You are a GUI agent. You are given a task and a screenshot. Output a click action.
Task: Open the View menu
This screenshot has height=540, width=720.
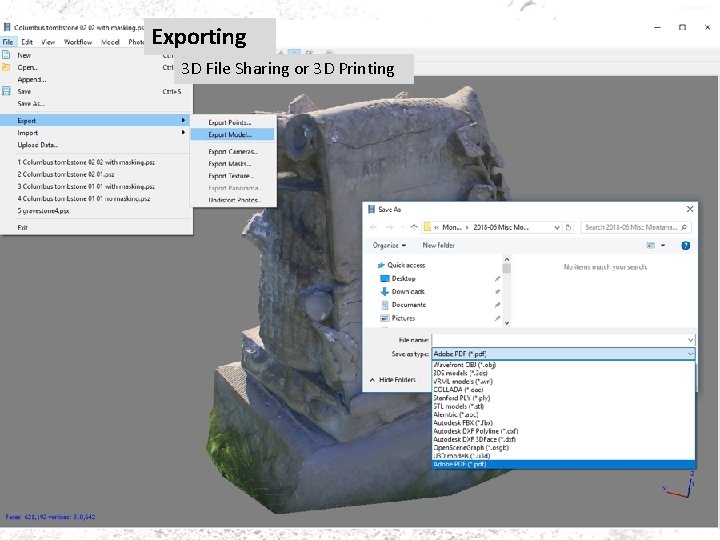tap(48, 42)
